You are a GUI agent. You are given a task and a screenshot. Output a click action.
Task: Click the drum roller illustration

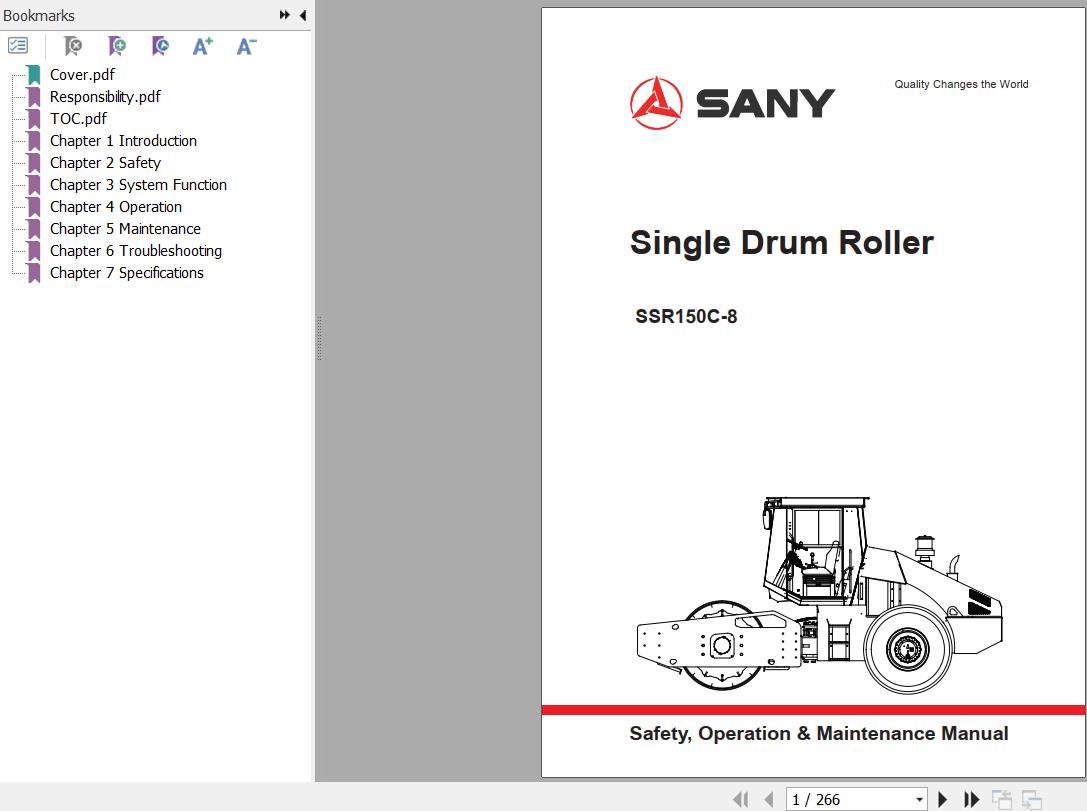pos(819,594)
